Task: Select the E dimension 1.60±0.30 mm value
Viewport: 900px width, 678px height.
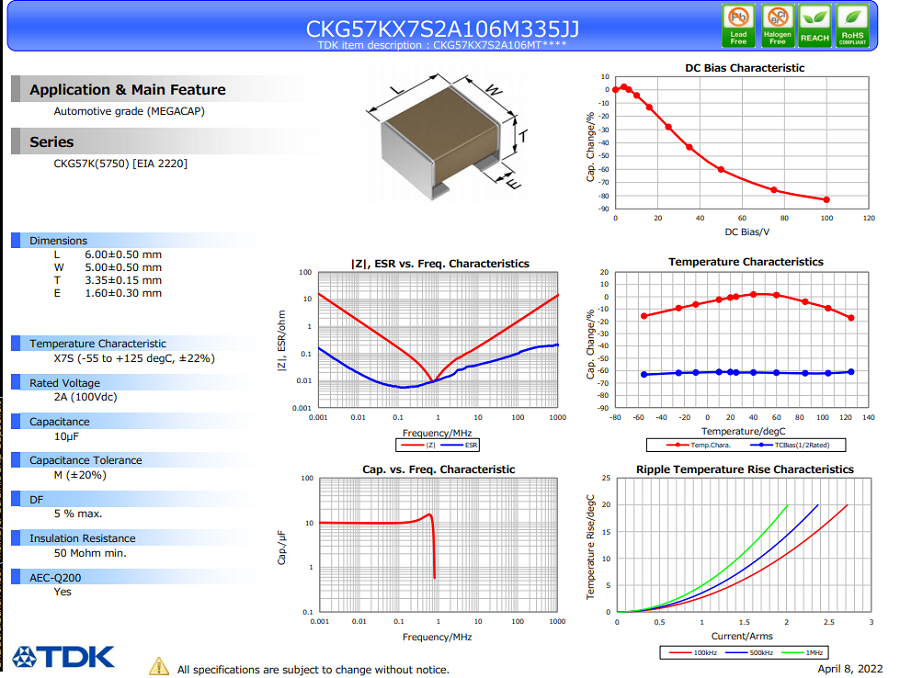Action: coord(123,293)
